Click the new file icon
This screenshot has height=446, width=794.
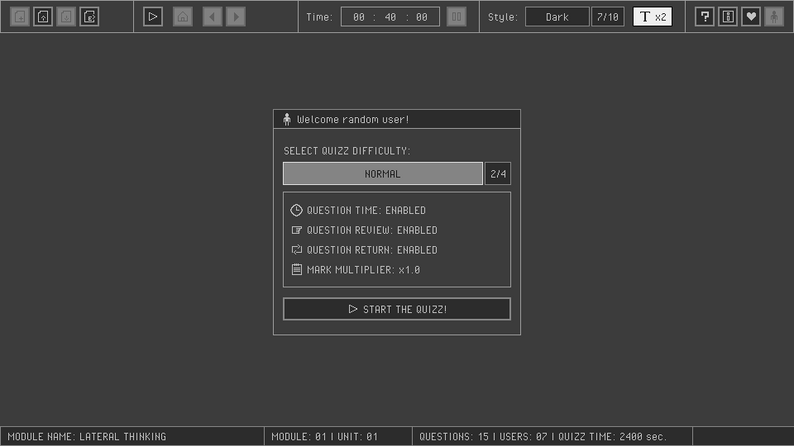[20, 17]
